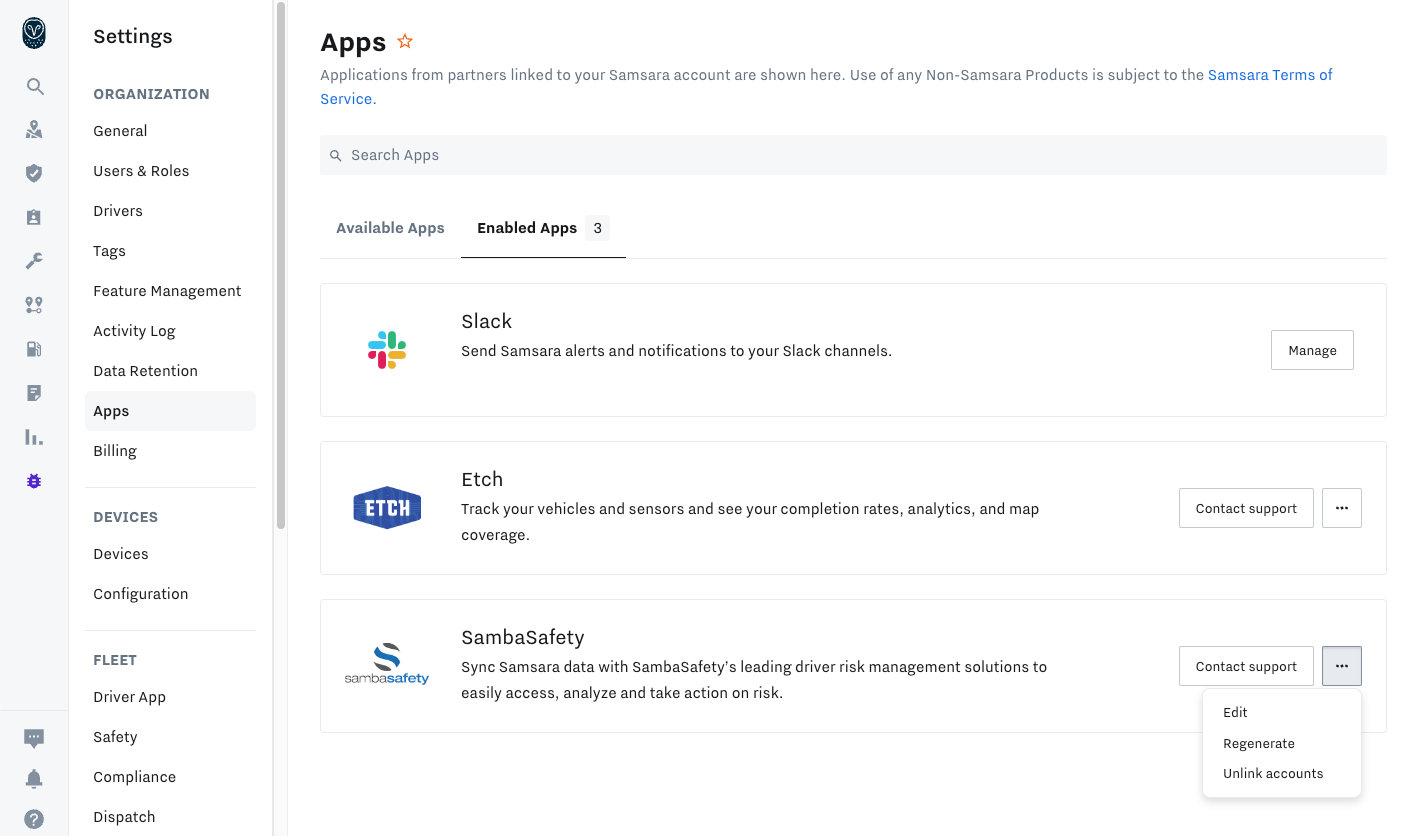
Task: Click the SambaSafety logo
Action: point(387,664)
